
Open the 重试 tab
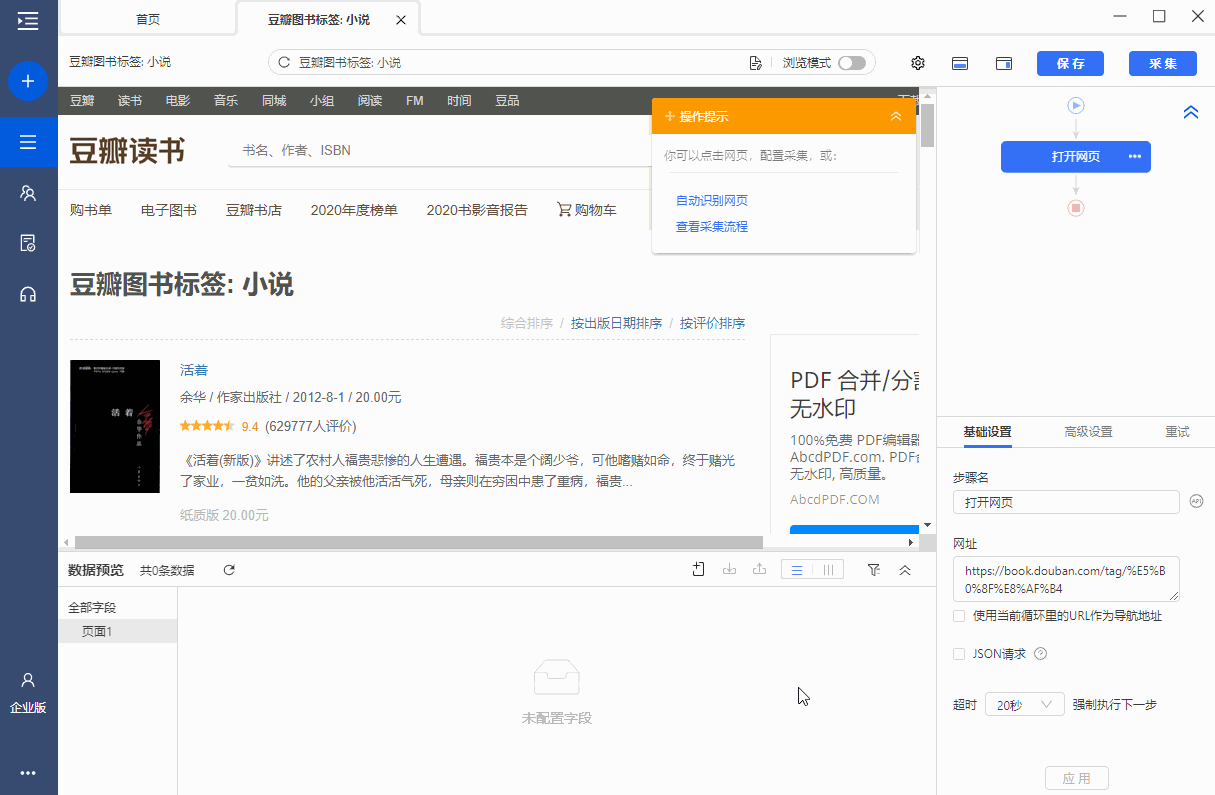pyautogui.click(x=1177, y=432)
